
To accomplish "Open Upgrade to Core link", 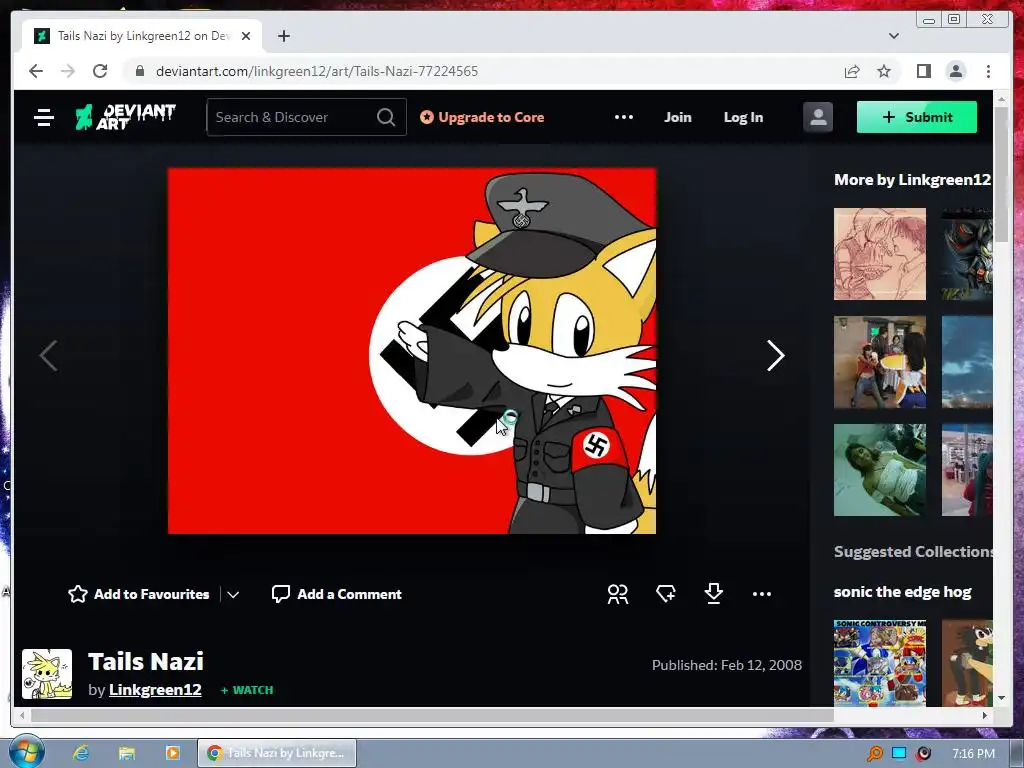I will tap(482, 117).
